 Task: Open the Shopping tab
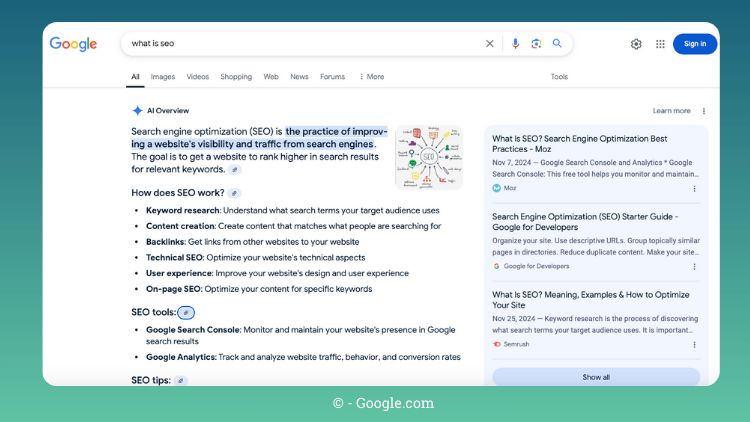(x=236, y=77)
